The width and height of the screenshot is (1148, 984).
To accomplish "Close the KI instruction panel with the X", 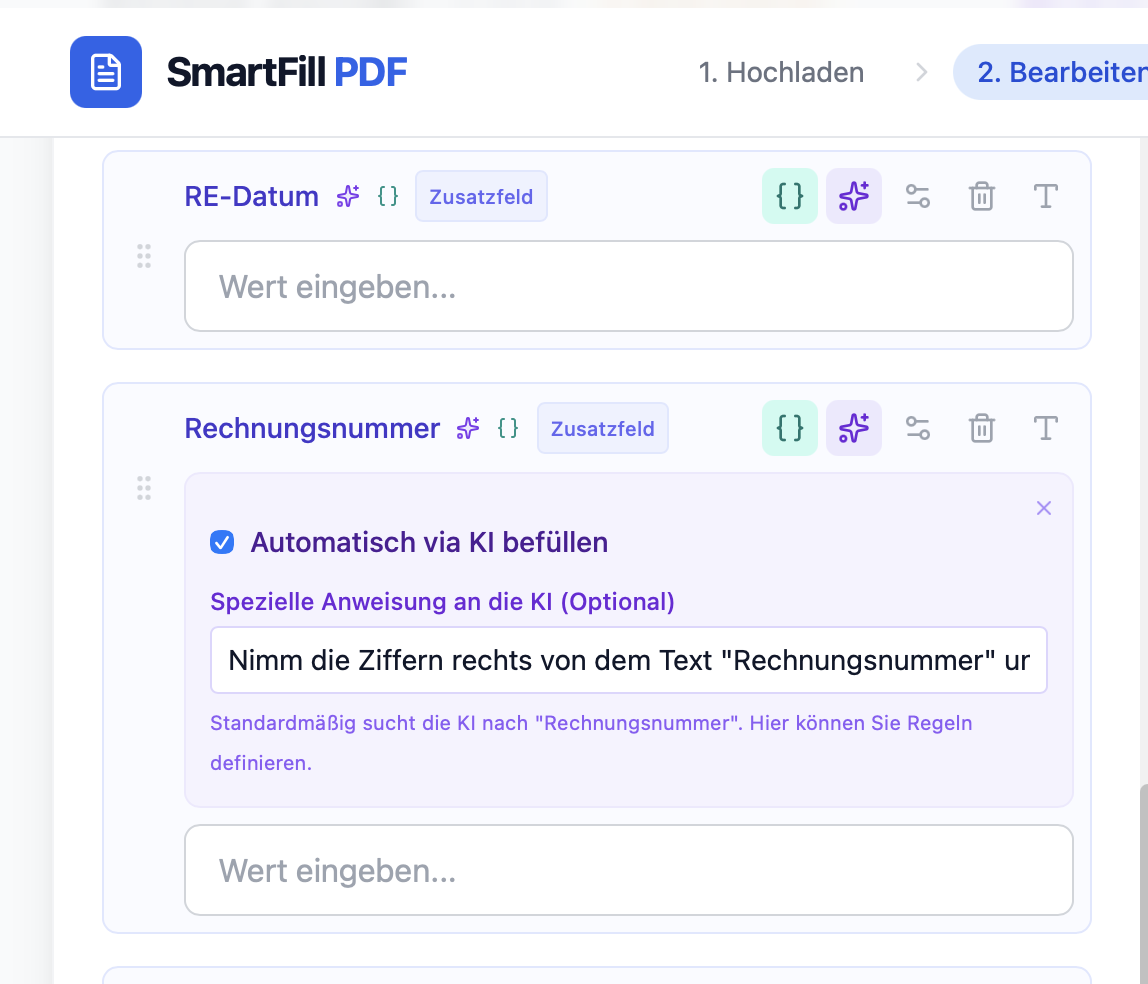I will (1043, 508).
